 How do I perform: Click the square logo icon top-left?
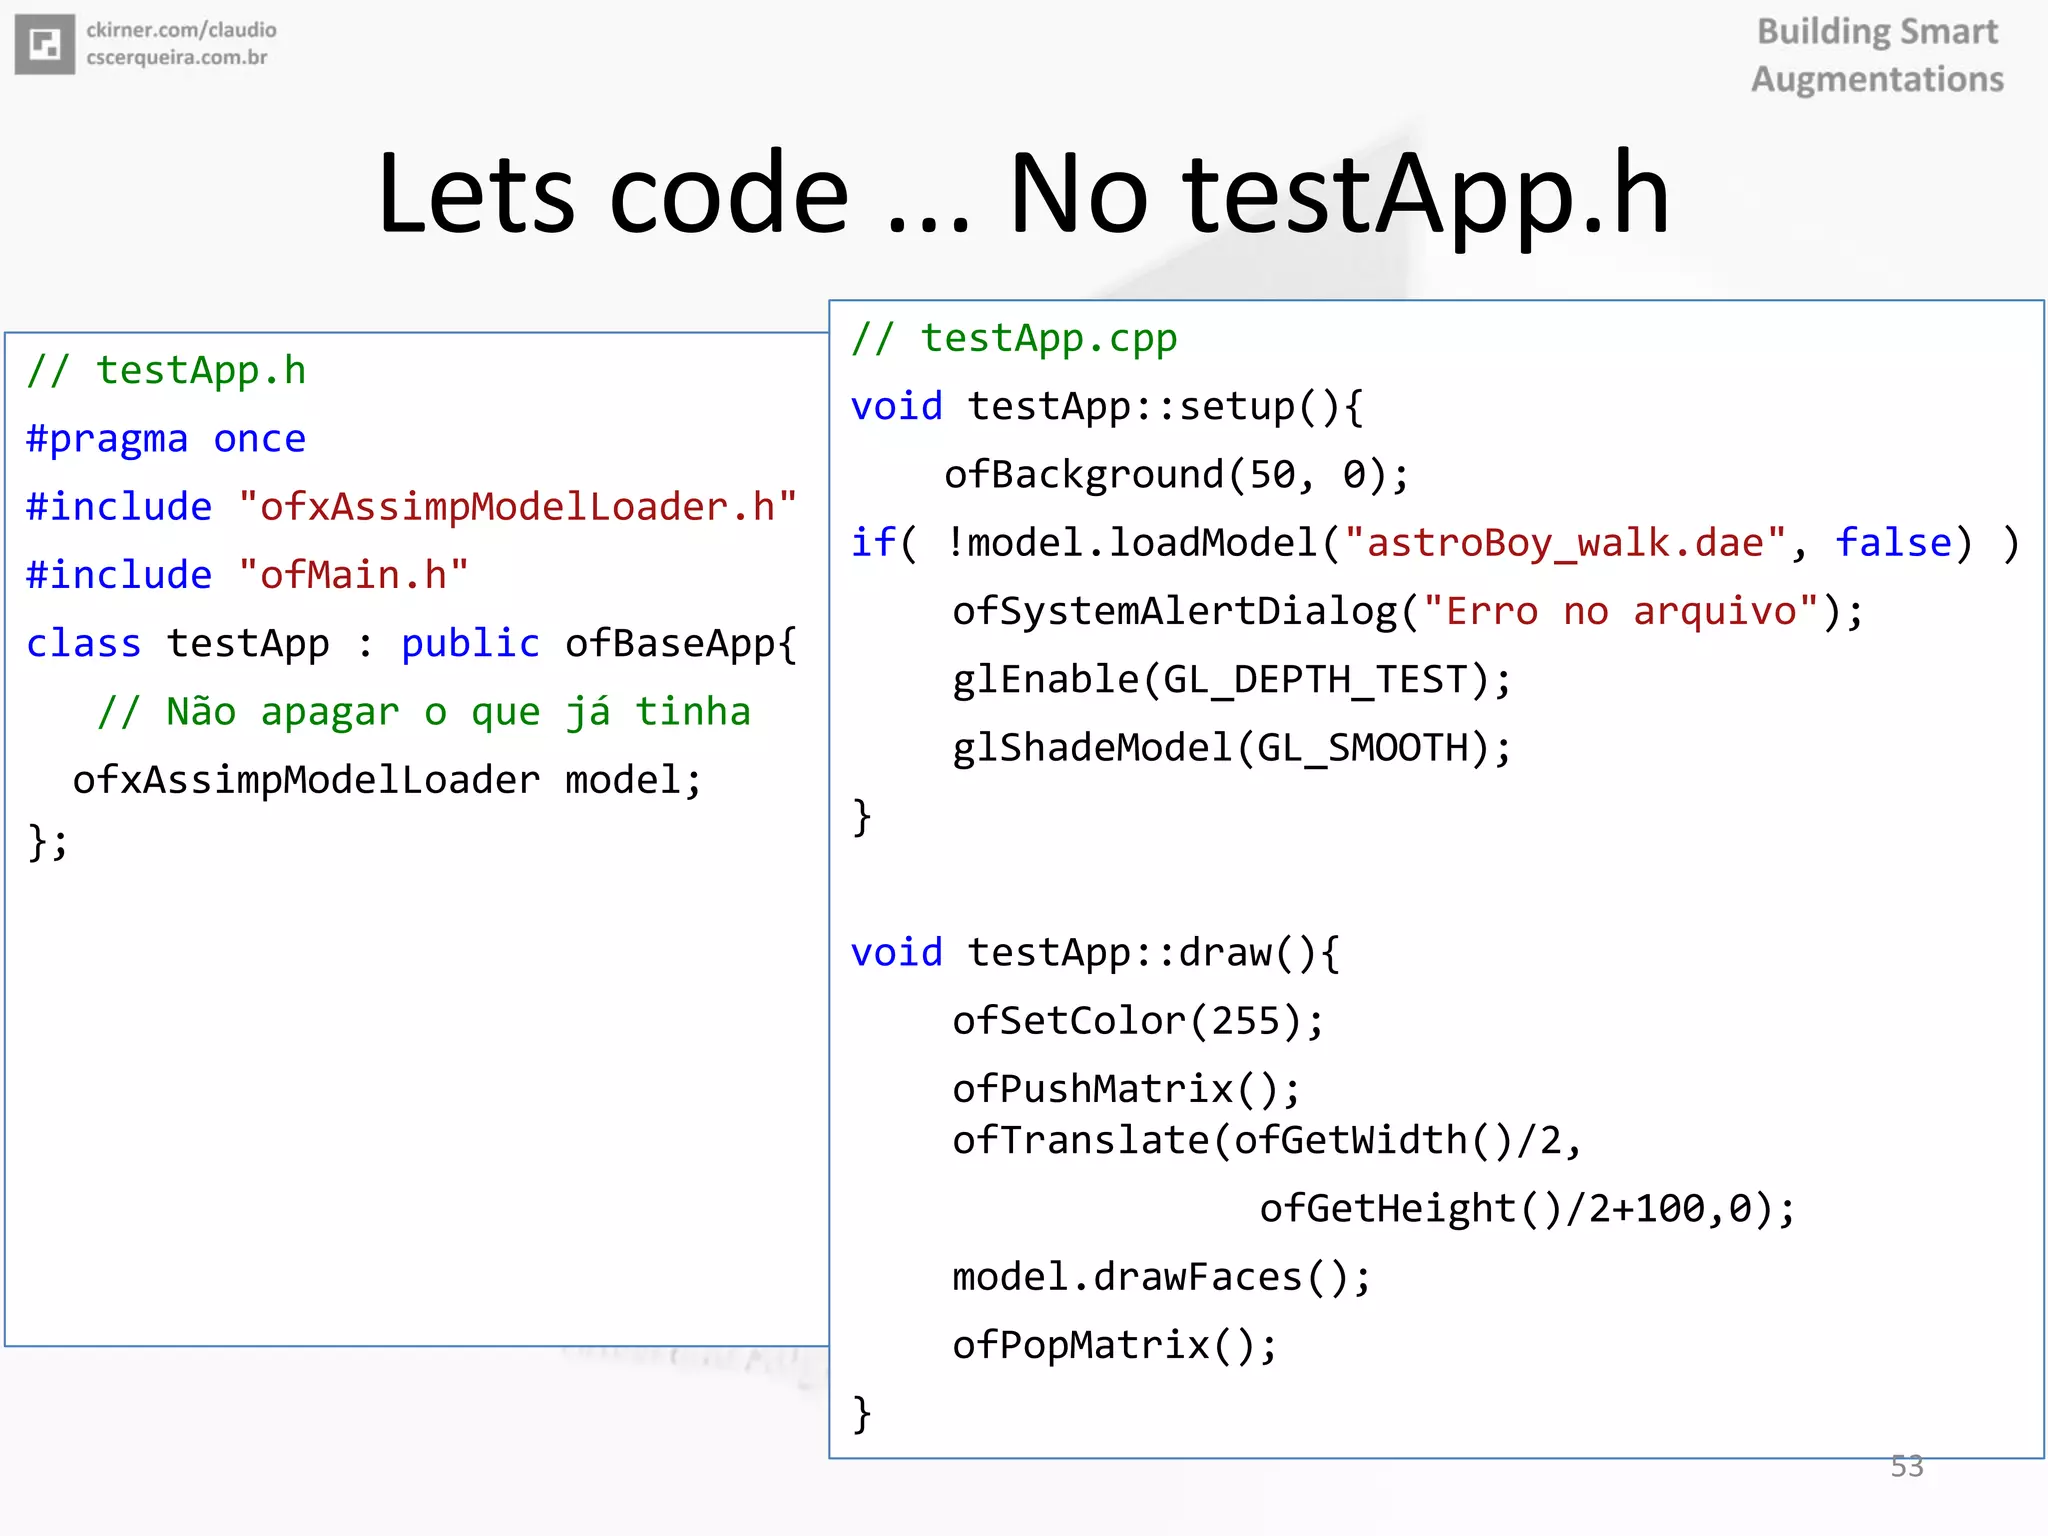(45, 44)
